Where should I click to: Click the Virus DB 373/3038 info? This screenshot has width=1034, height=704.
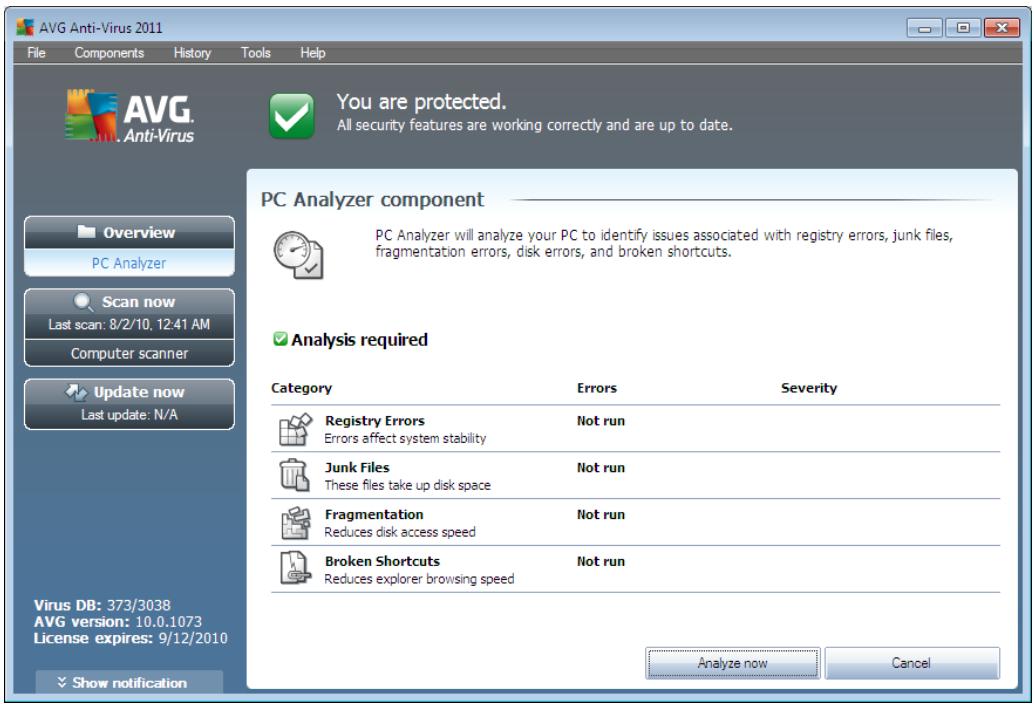tap(102, 605)
